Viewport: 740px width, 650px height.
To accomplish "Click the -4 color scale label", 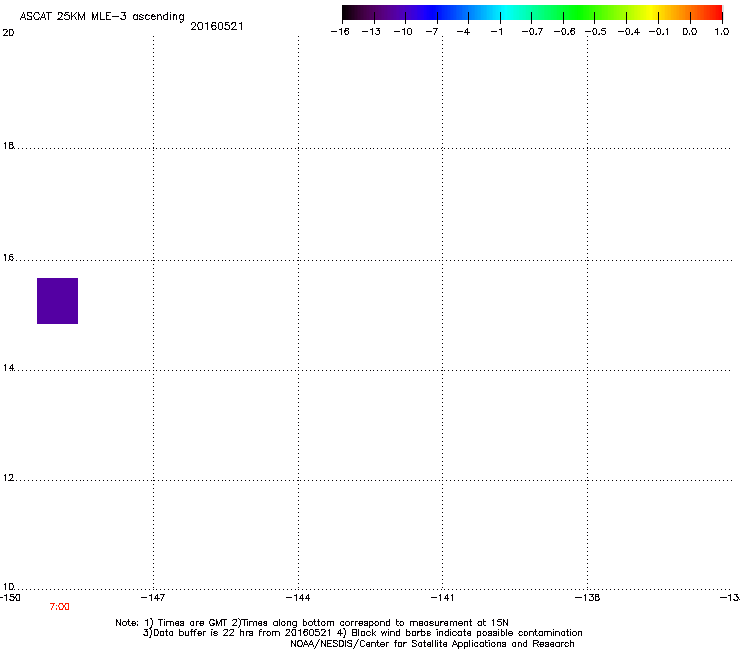I will click(463, 32).
